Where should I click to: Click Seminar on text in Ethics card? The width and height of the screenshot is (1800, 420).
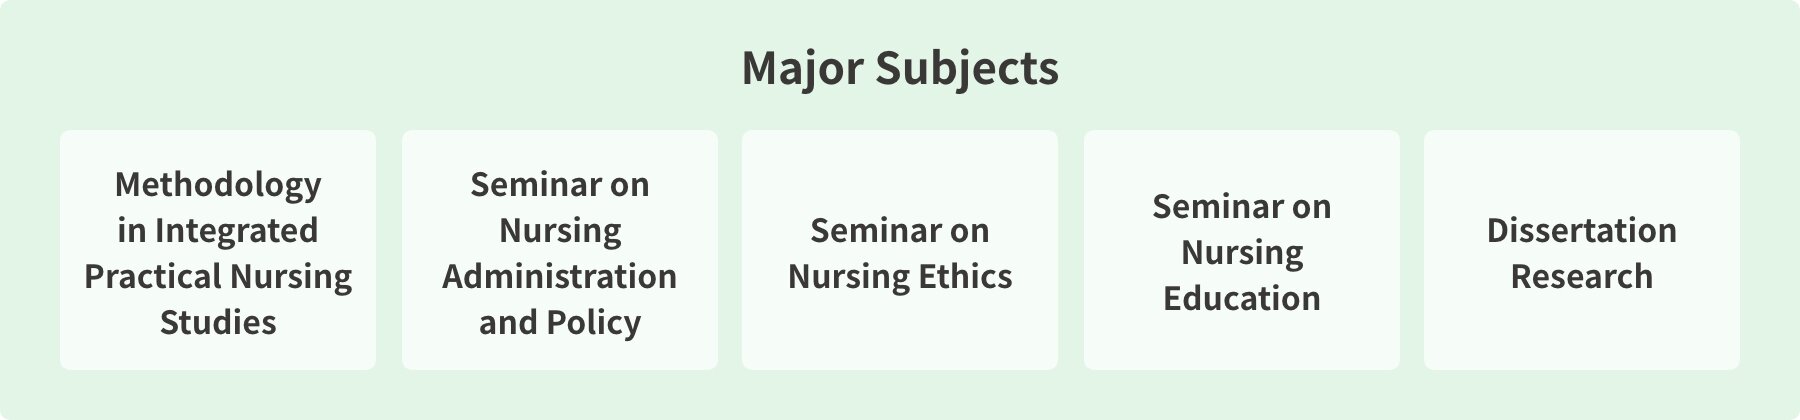point(900,230)
